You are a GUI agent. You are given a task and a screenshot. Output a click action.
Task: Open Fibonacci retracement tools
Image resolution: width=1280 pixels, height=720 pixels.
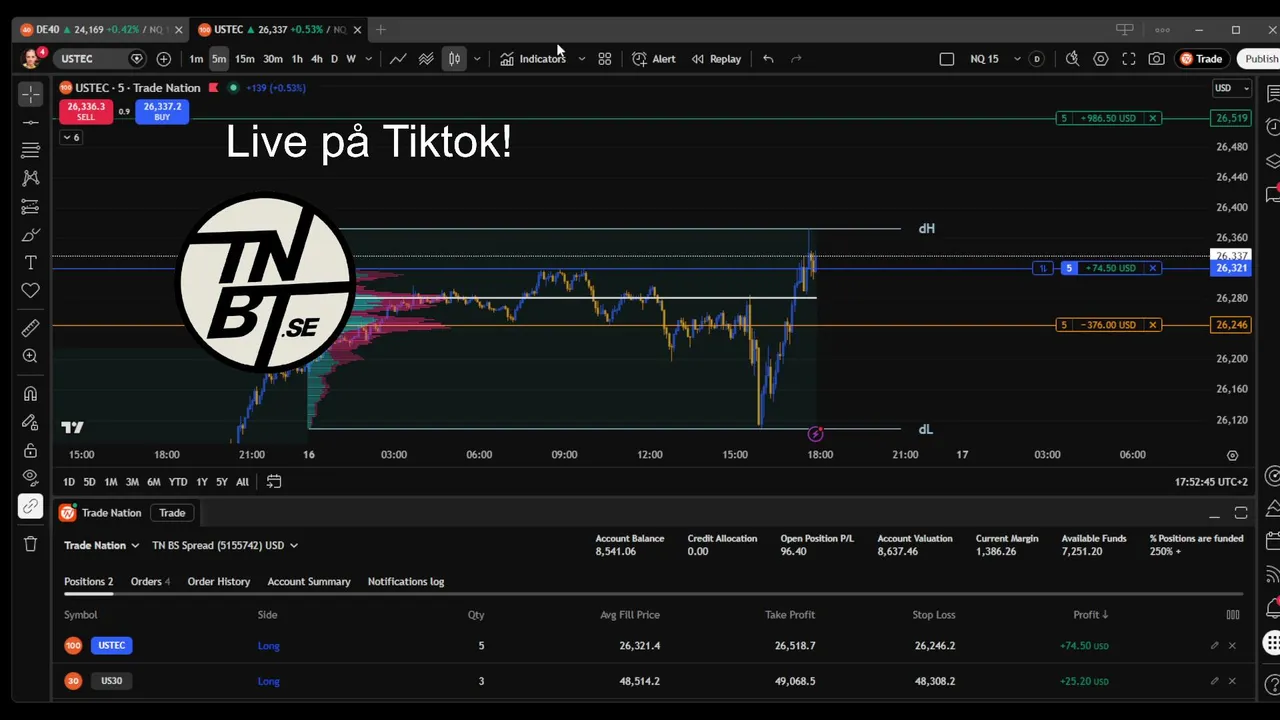coord(31,150)
